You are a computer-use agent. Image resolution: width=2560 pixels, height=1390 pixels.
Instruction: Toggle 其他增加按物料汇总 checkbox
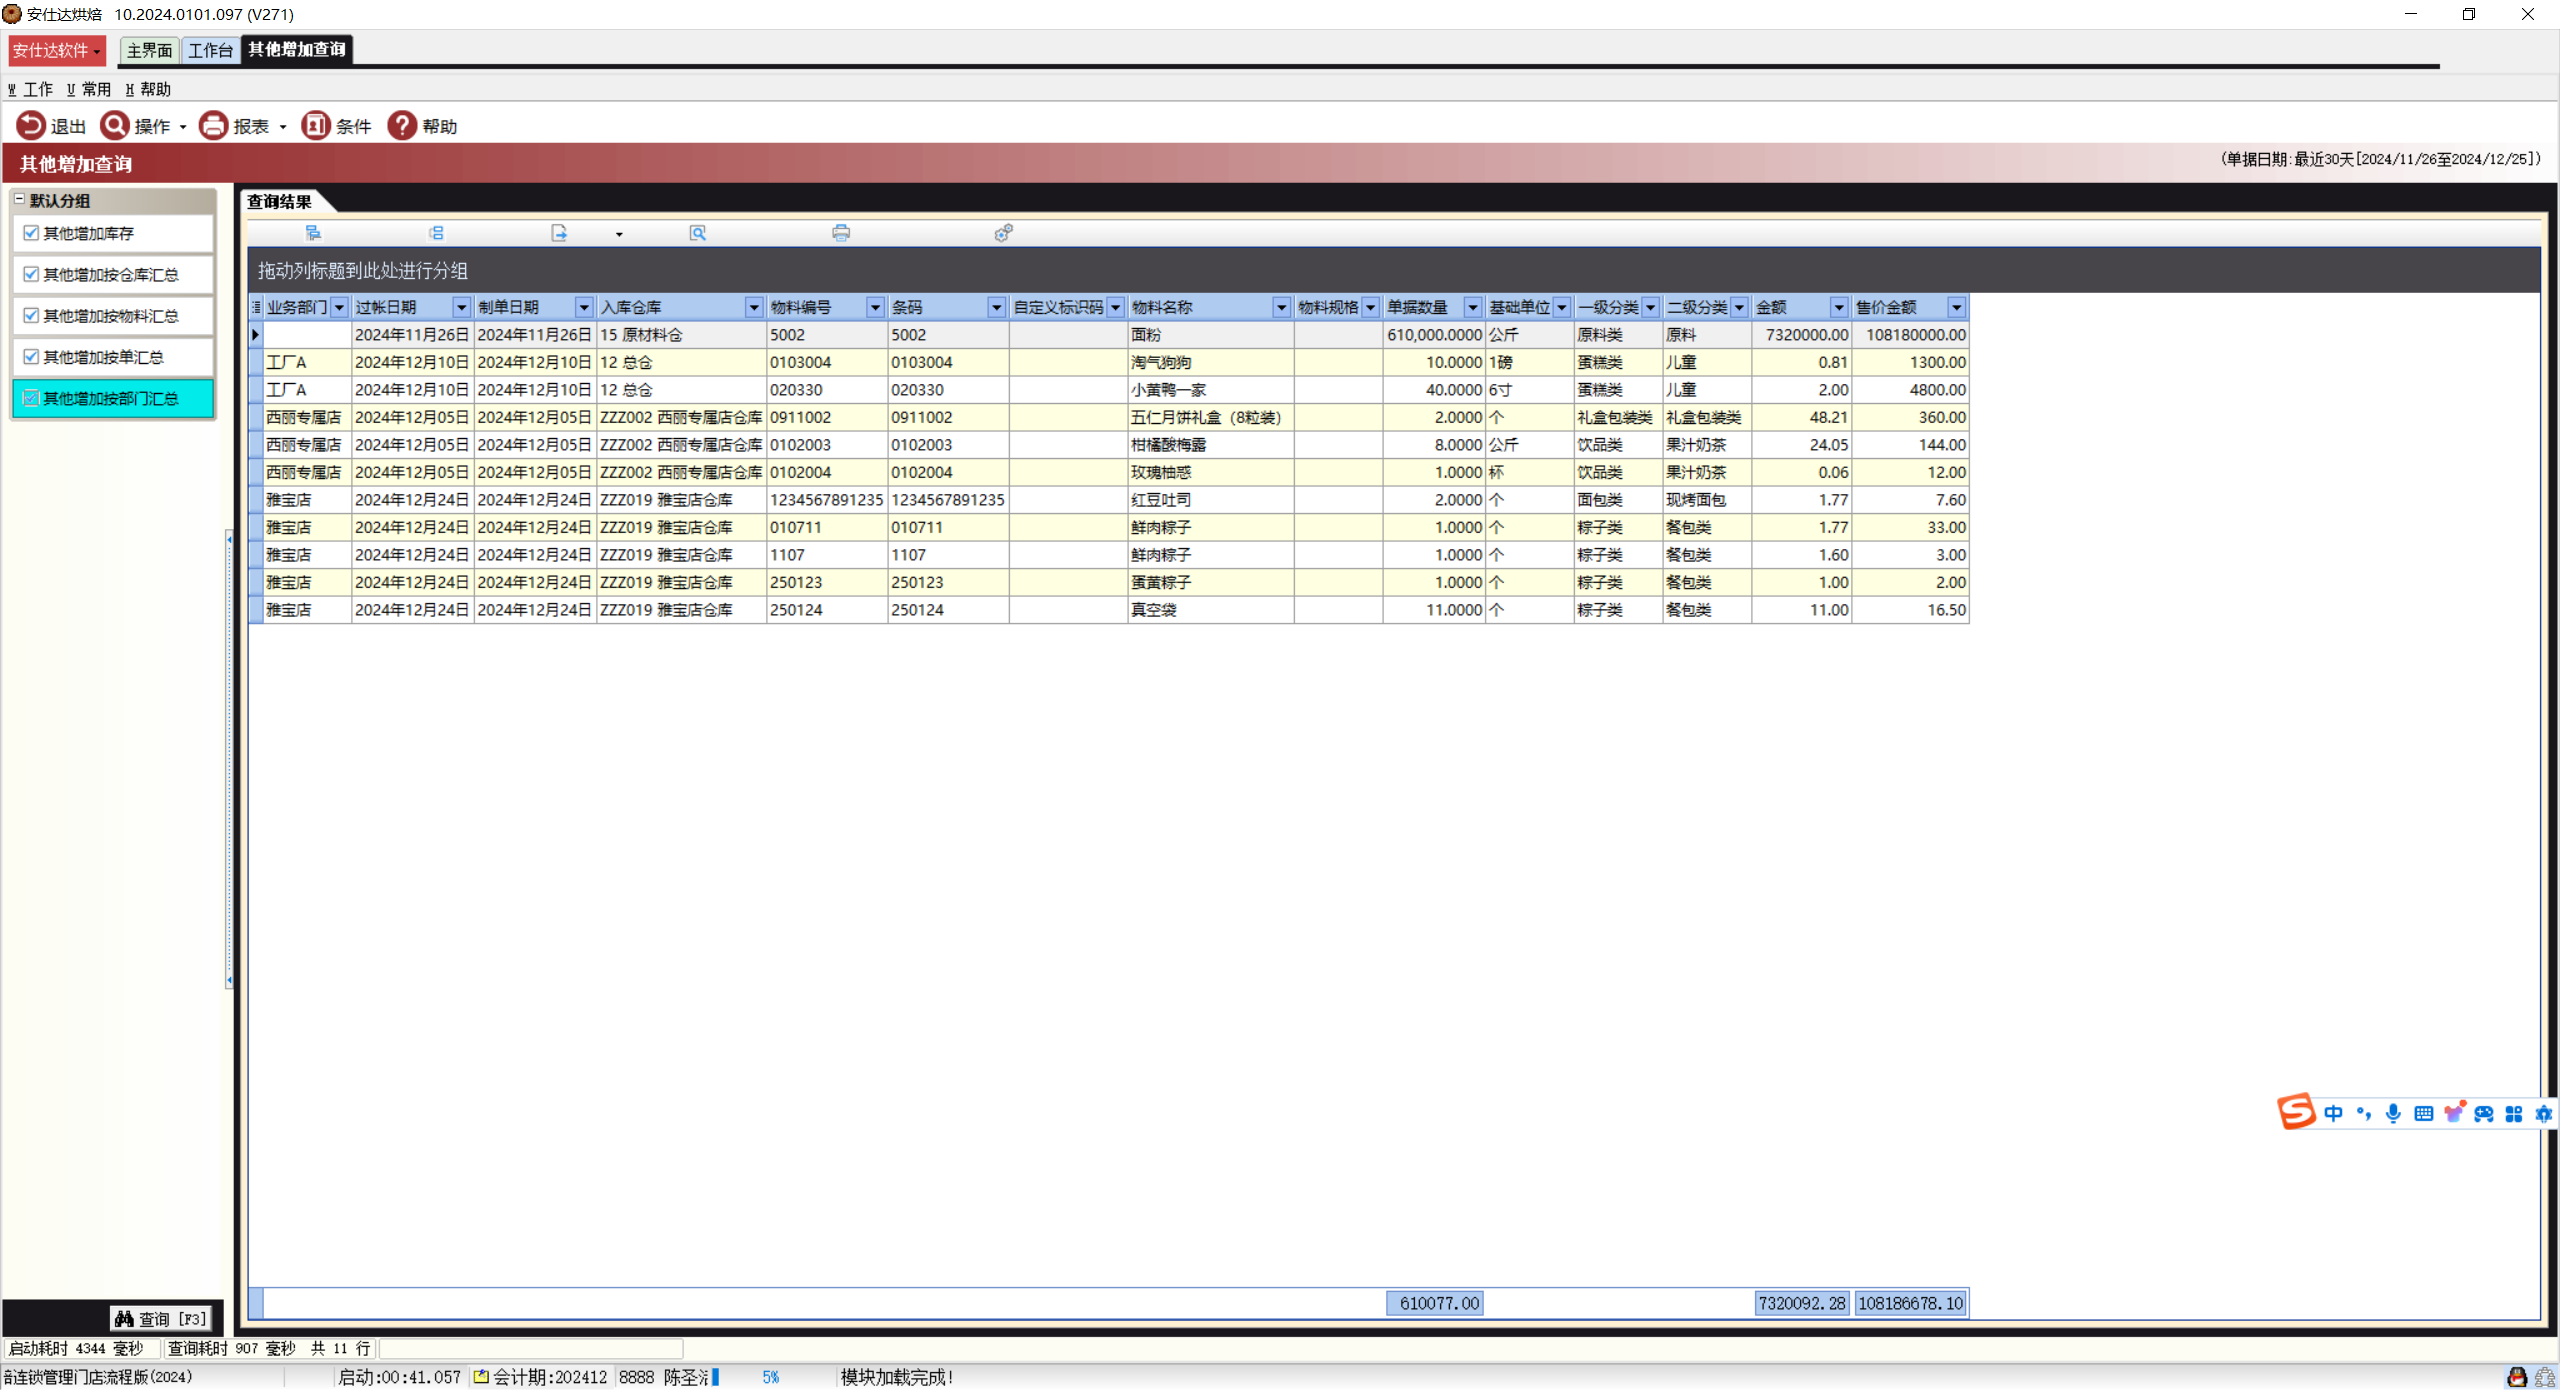[x=31, y=316]
